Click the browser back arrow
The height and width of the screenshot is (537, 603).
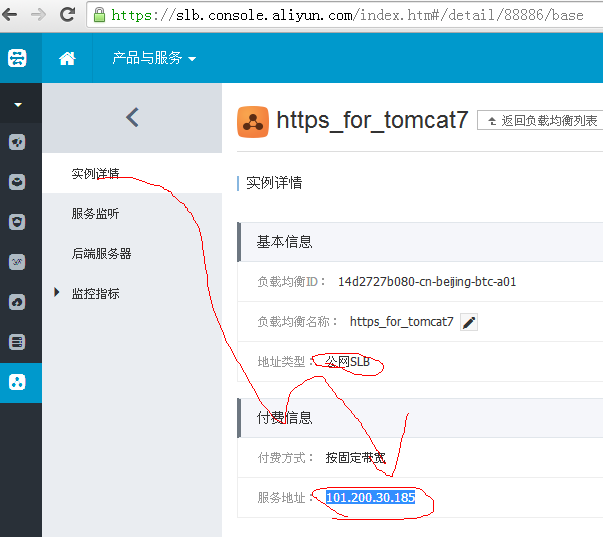9,15
